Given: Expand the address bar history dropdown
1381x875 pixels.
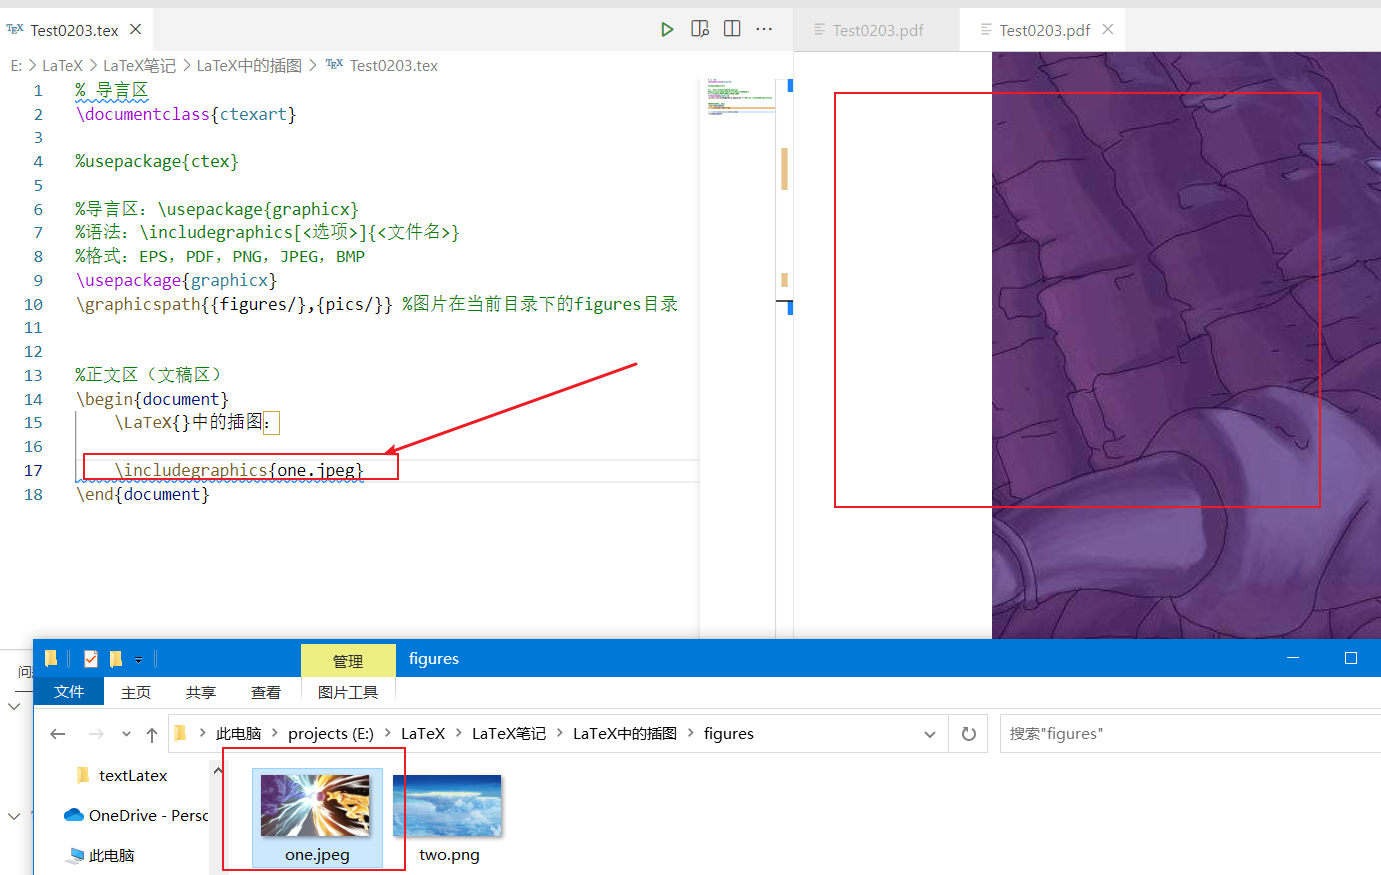Looking at the screenshot, I should pyautogui.click(x=930, y=734).
